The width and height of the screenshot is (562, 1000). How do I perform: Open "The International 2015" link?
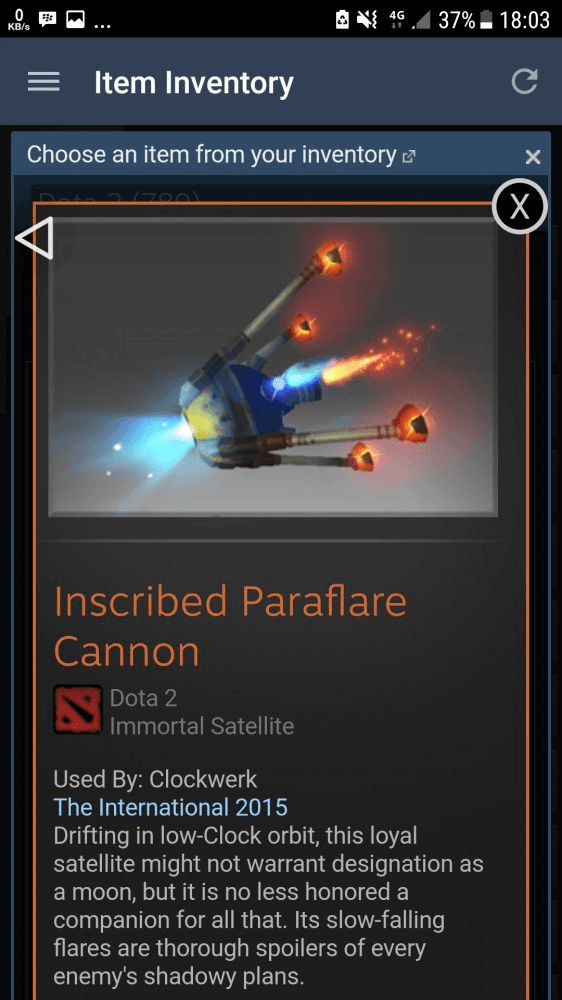coord(170,807)
